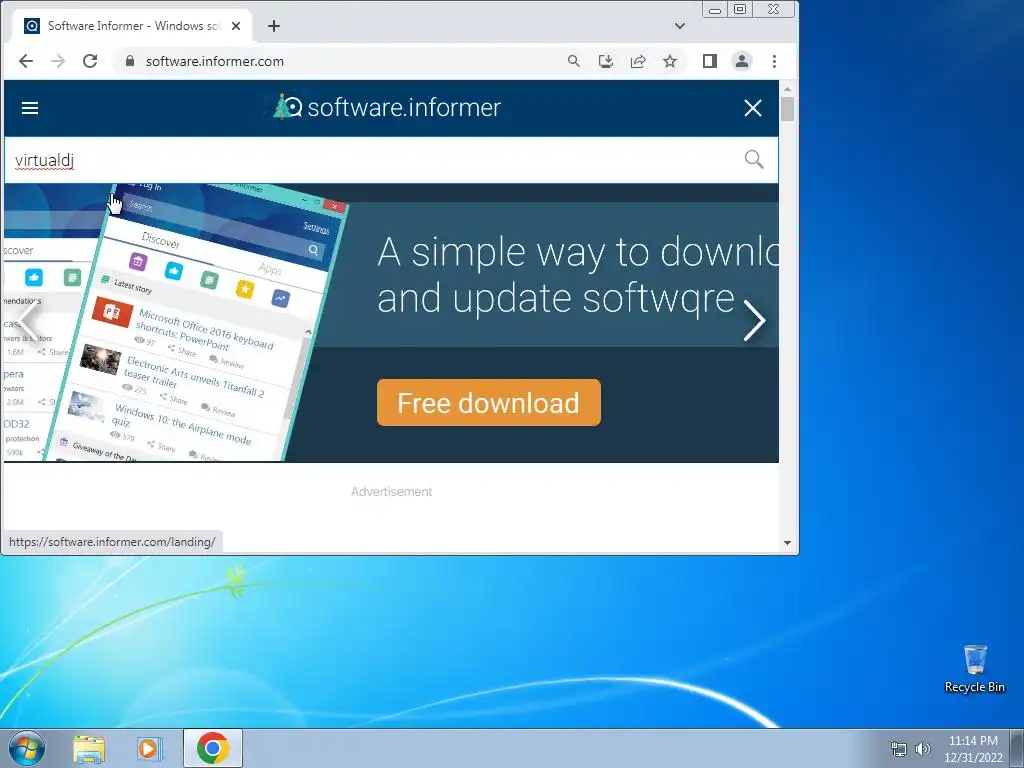This screenshot has width=1024, height=768.
Task: Click the Chrome zoom/search magnifier icon in address bar
Action: pos(573,61)
